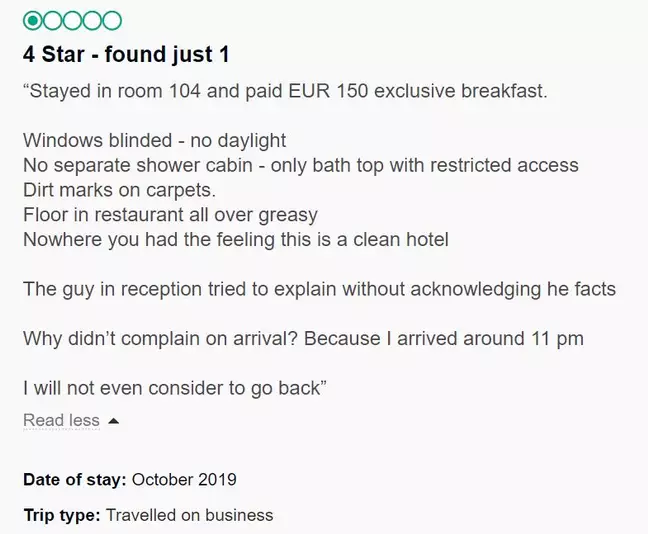
Task: Collapse review using the up arrow
Action: [113, 421]
